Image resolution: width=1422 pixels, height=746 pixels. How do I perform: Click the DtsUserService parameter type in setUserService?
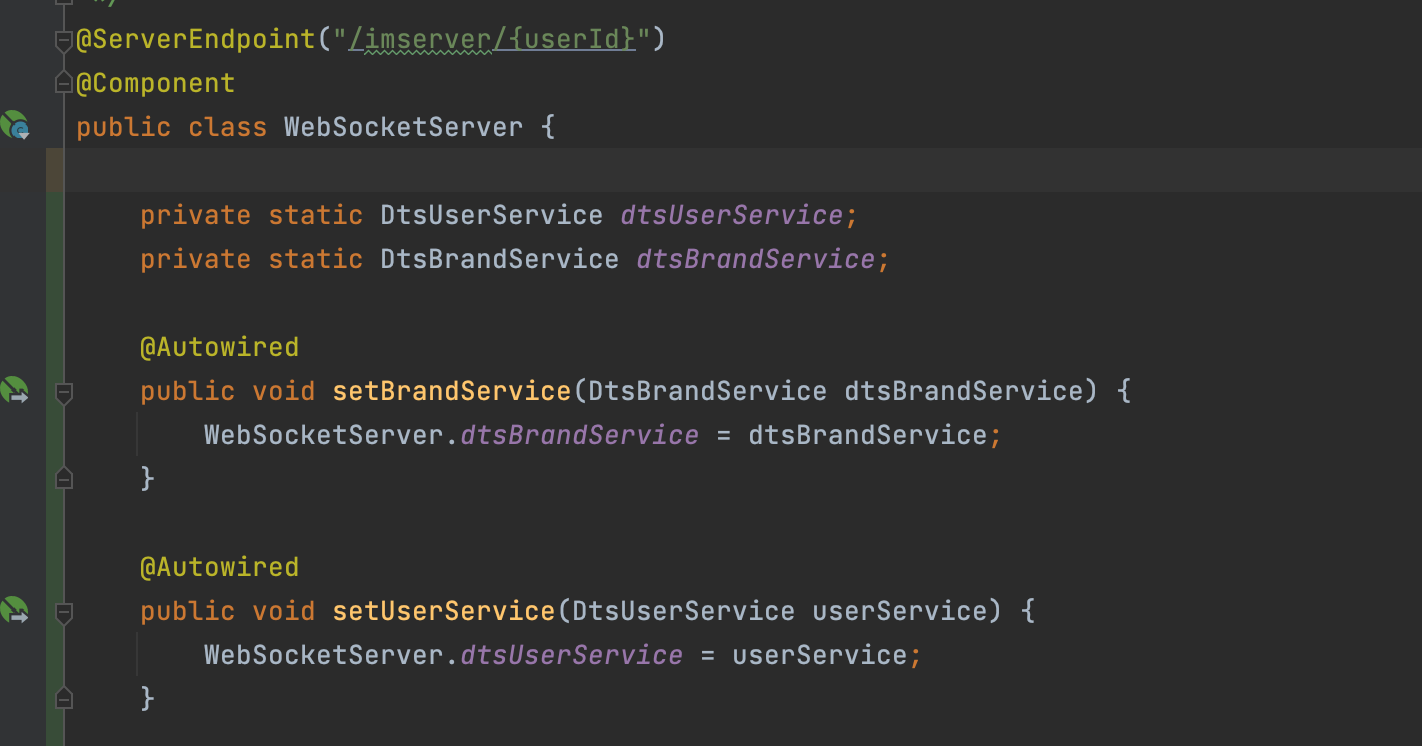tap(683, 611)
